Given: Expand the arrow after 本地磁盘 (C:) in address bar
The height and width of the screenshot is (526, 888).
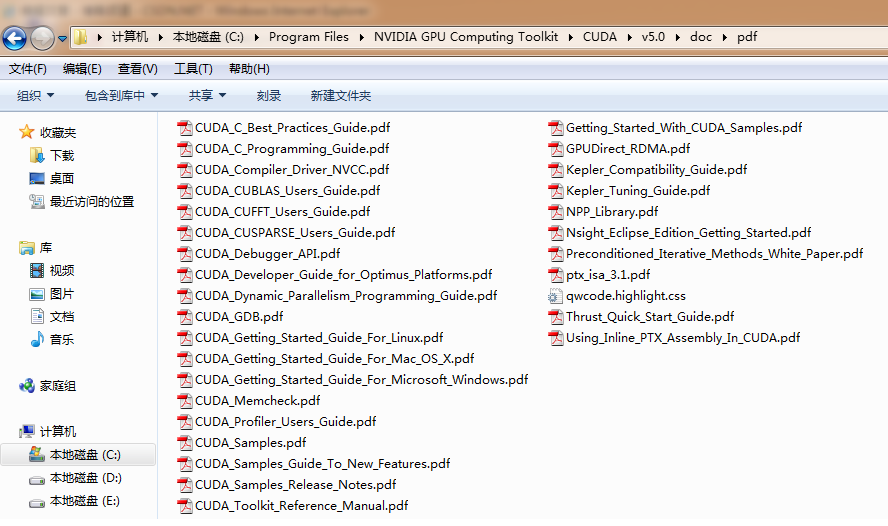Looking at the screenshot, I should click(x=257, y=37).
